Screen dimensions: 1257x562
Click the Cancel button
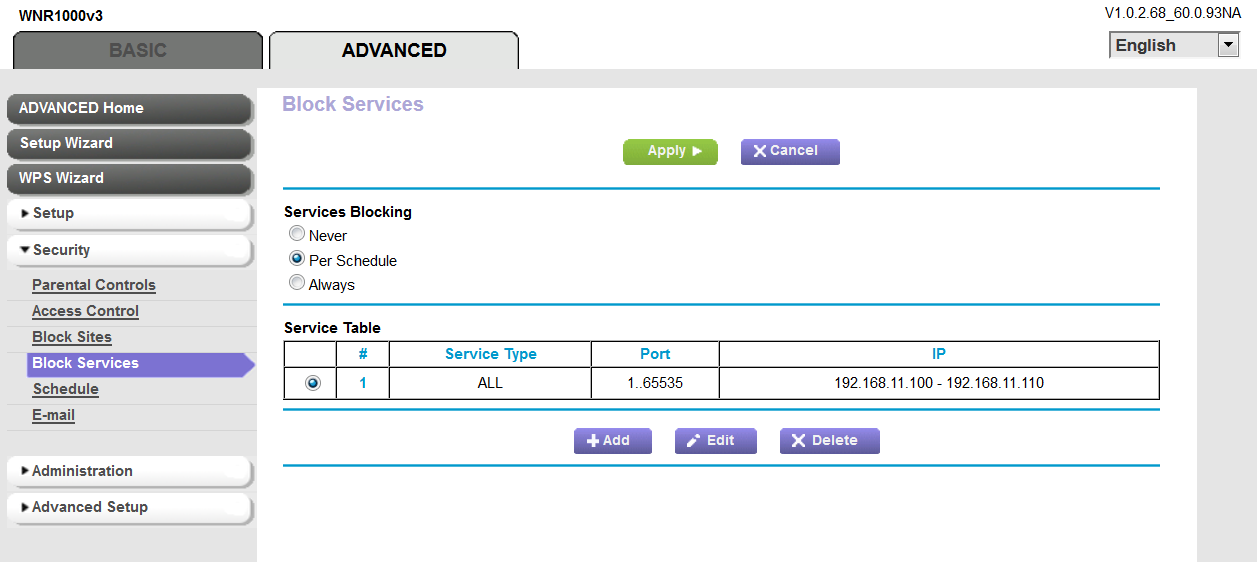789,151
